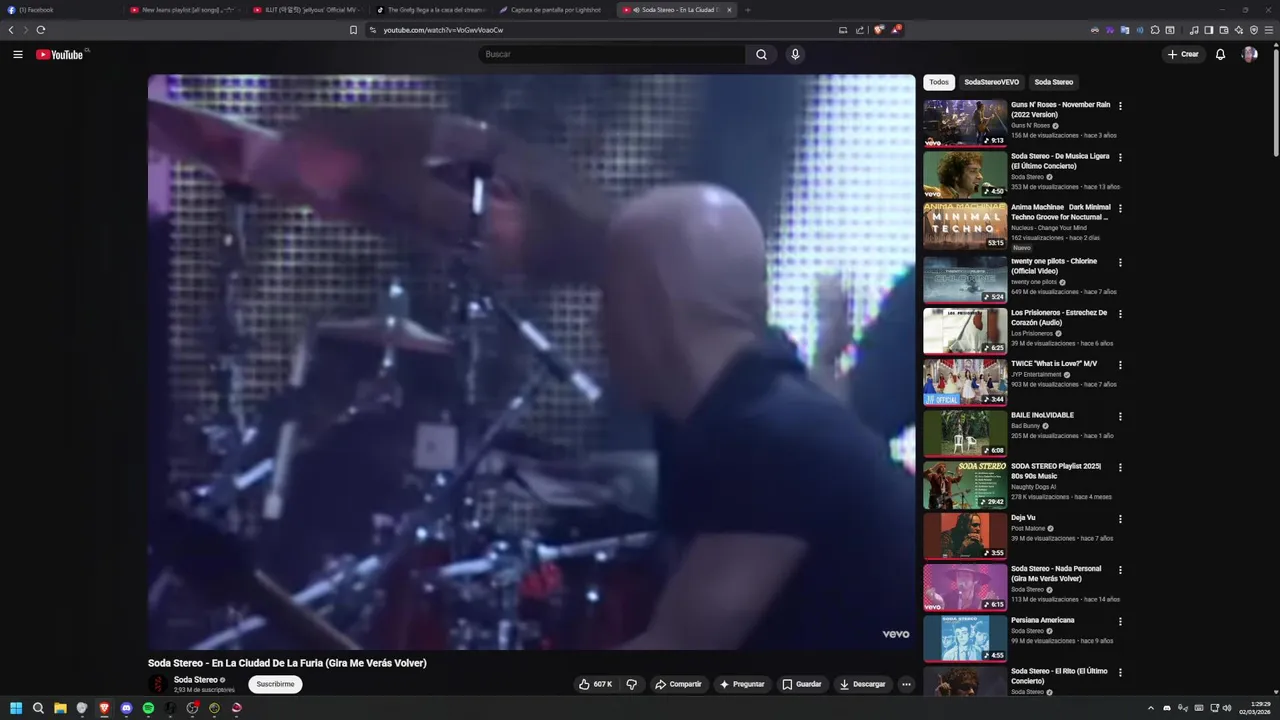This screenshot has width=1280, height=720.
Task: Bookmark this page in address bar
Action: coord(353,30)
